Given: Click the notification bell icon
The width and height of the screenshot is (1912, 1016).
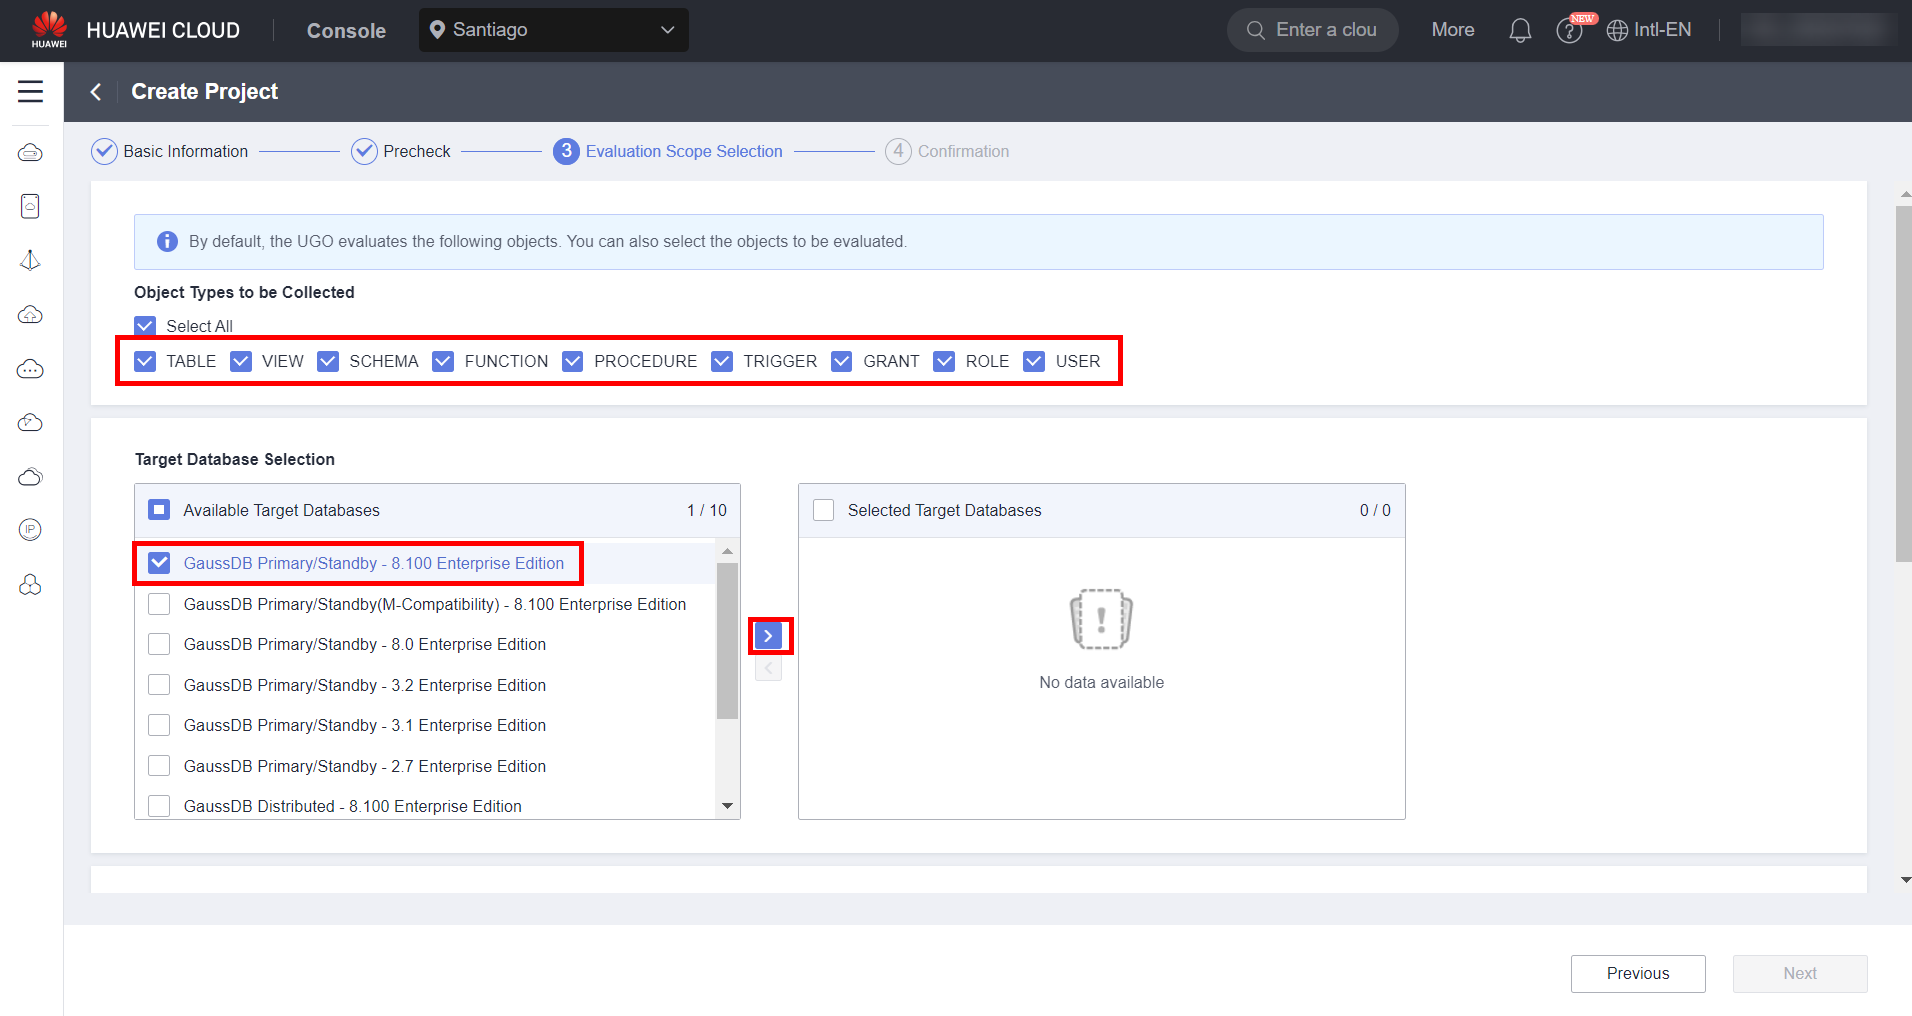Looking at the screenshot, I should [1519, 30].
